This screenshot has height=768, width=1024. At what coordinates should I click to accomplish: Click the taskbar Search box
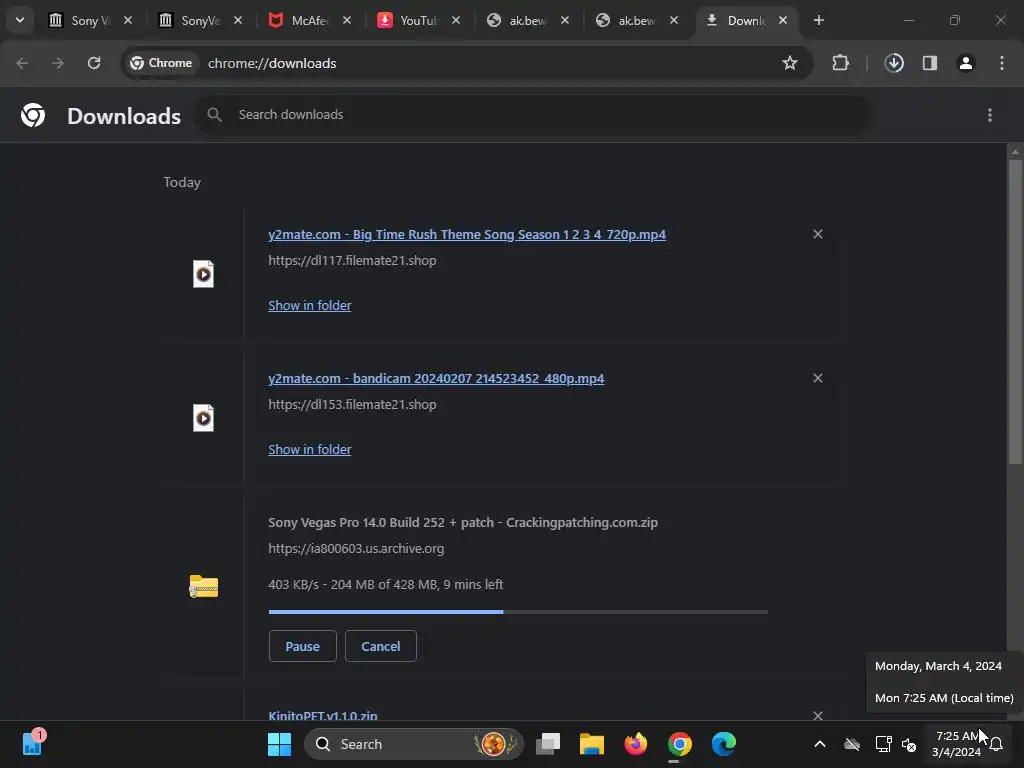pyautogui.click(x=413, y=744)
